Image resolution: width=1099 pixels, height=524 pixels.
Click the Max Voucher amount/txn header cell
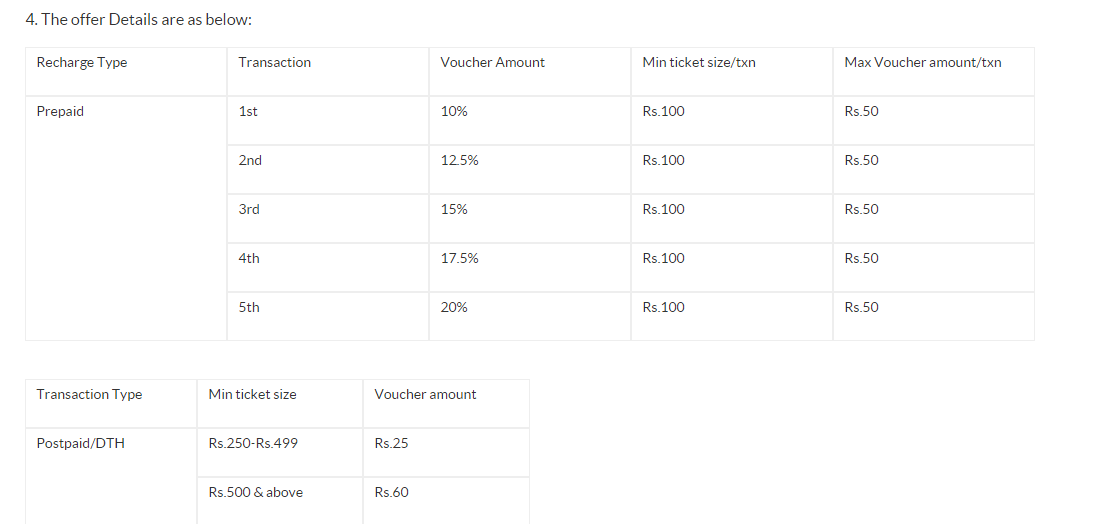[x=922, y=63]
